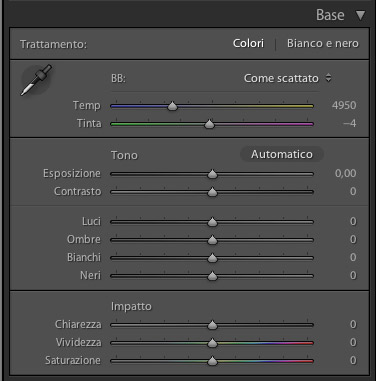Screen dimensions: 376x381
Task: Click the Contrasto slider handle
Action: click(x=212, y=192)
